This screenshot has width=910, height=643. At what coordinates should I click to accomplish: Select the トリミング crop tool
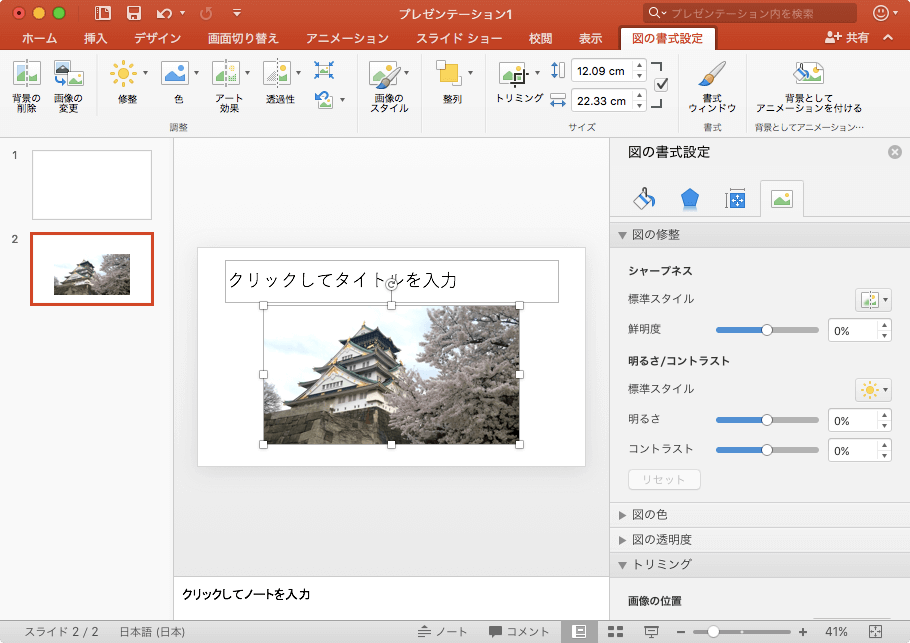pos(514,76)
